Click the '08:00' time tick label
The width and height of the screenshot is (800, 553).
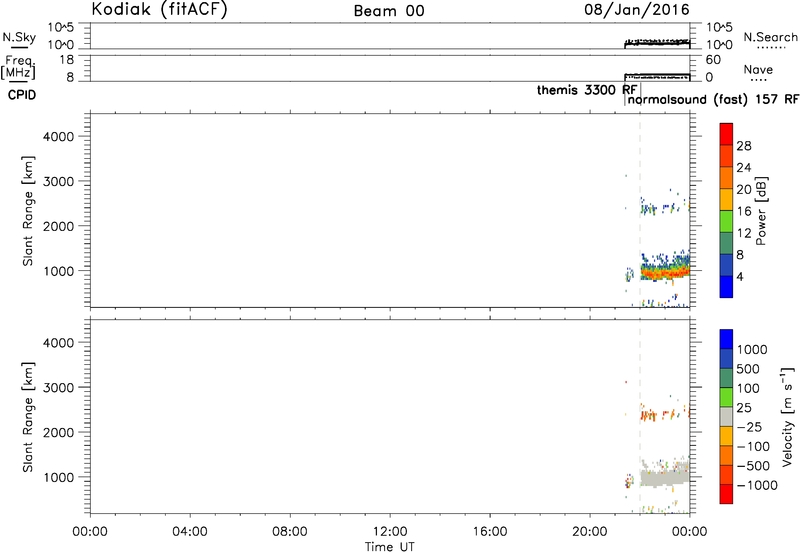coord(290,532)
